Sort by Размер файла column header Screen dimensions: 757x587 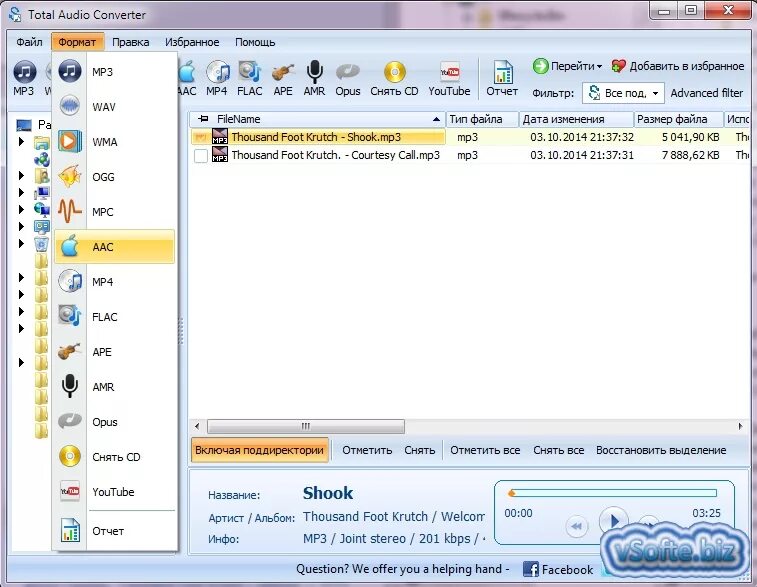(x=678, y=119)
